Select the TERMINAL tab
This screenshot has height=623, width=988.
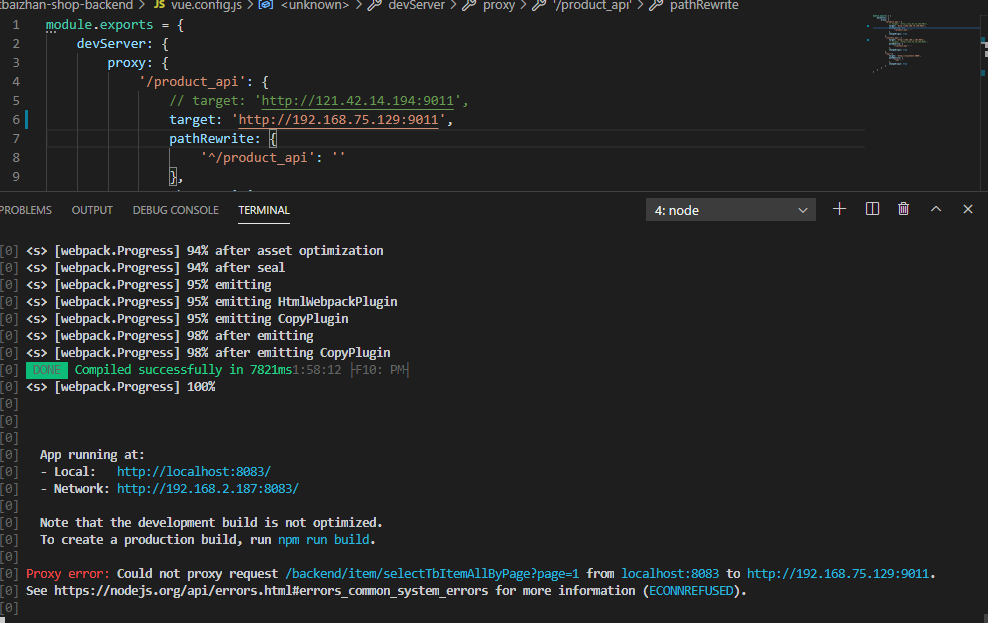click(264, 210)
